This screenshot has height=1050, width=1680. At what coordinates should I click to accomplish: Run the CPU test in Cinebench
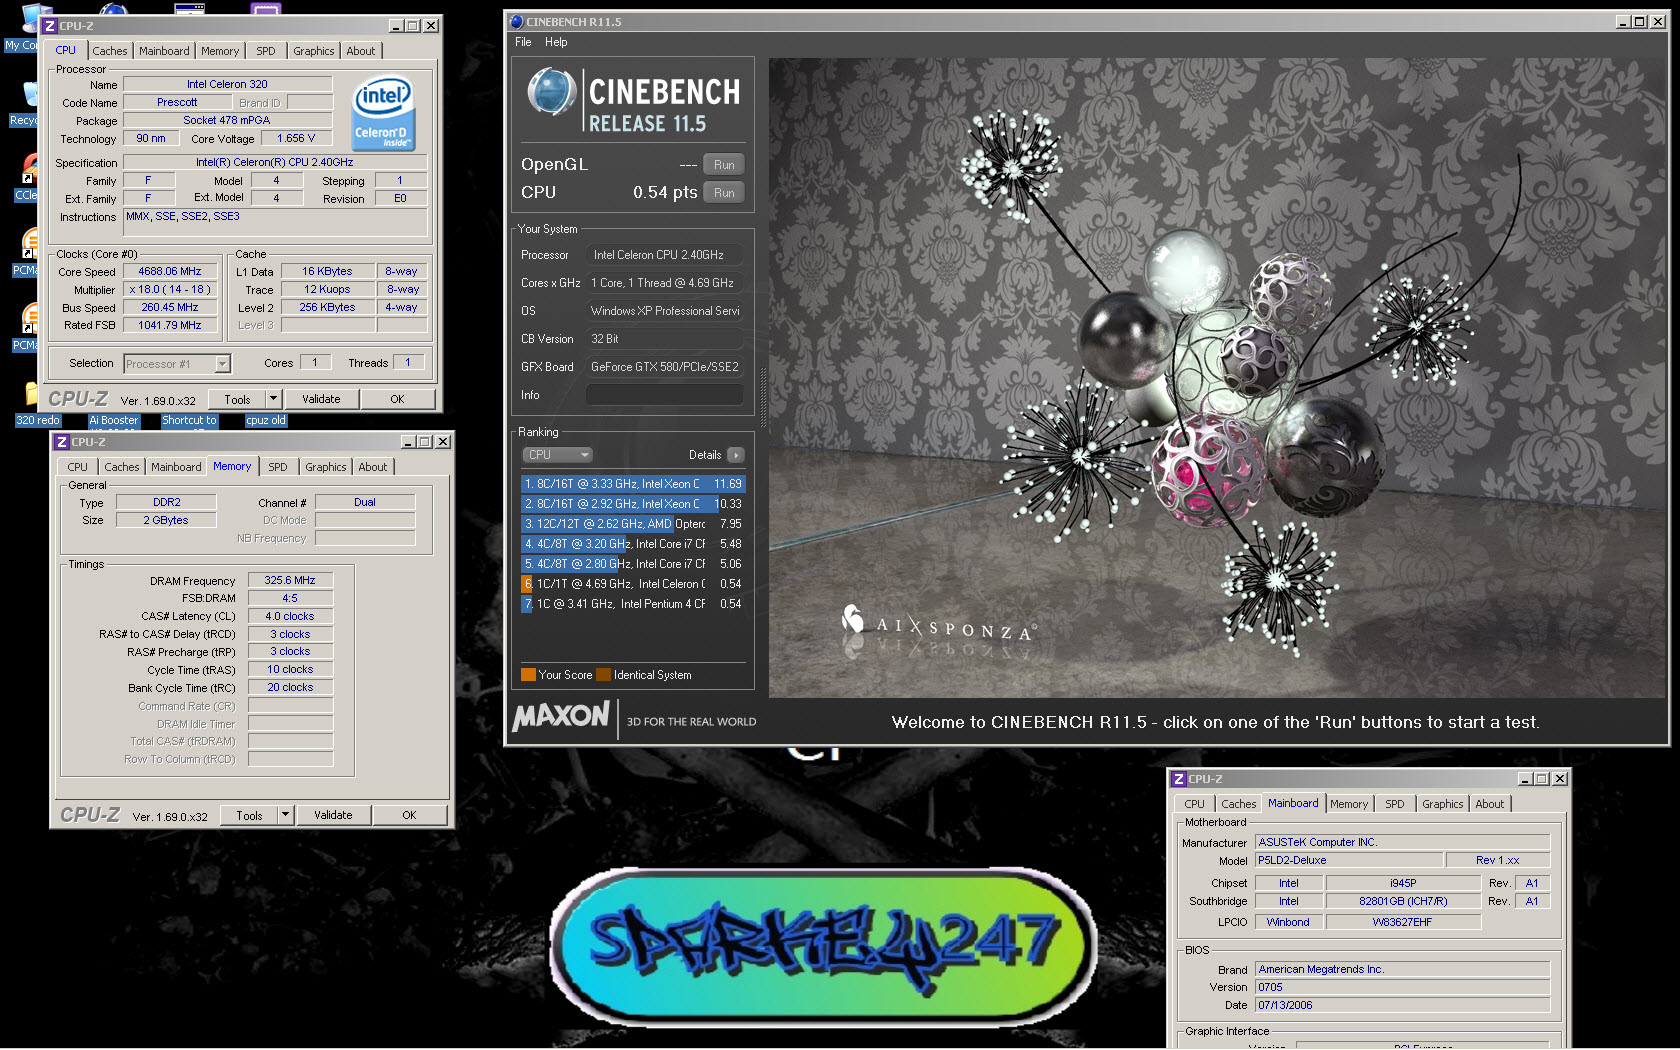click(x=724, y=193)
